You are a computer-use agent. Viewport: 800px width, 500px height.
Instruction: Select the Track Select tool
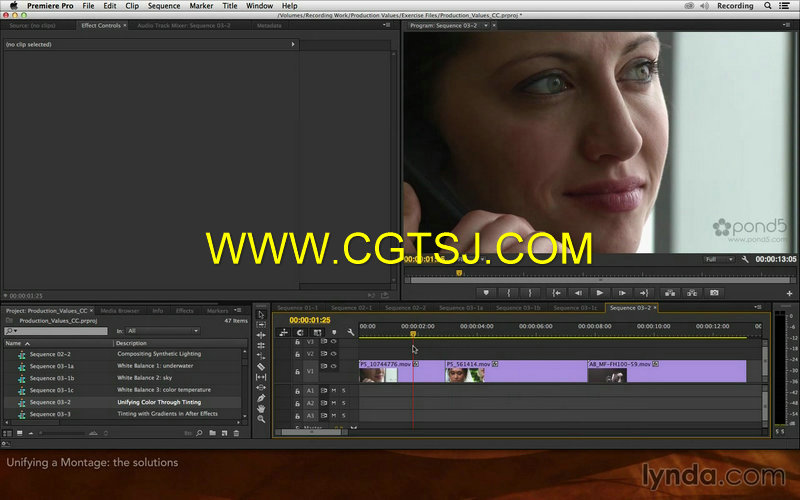point(261,324)
